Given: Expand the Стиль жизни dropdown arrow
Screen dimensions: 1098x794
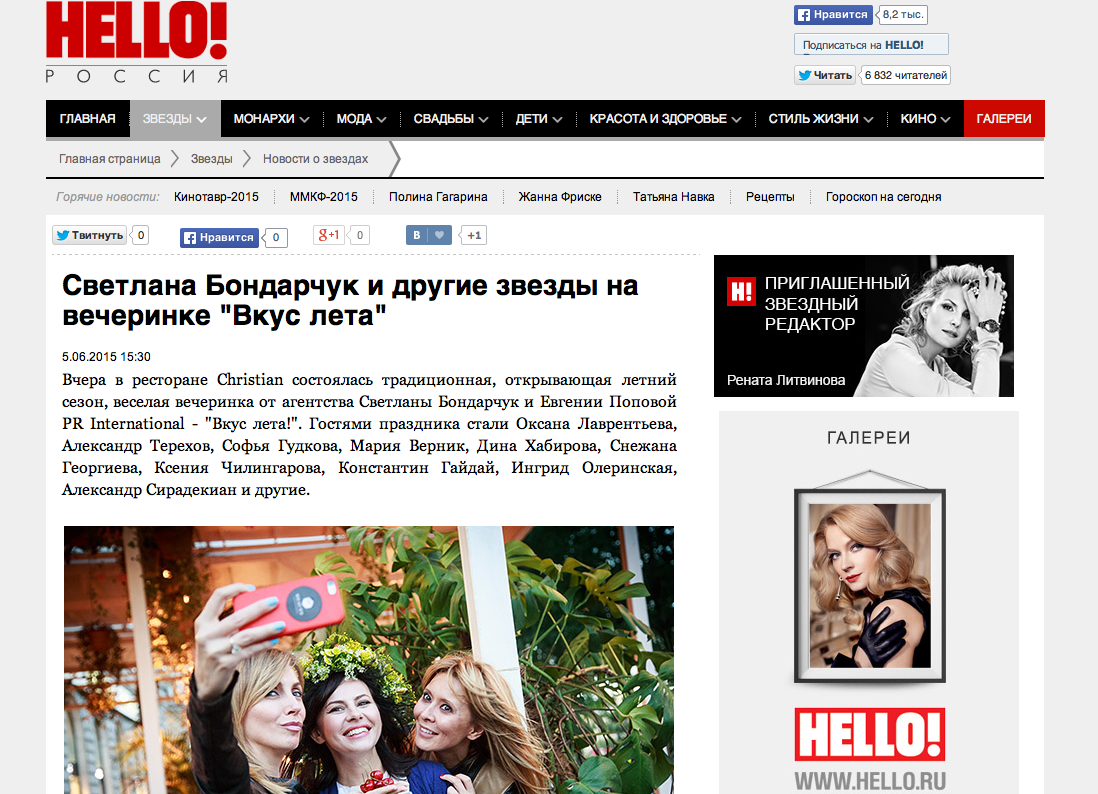Looking at the screenshot, I should pyautogui.click(x=868, y=119).
